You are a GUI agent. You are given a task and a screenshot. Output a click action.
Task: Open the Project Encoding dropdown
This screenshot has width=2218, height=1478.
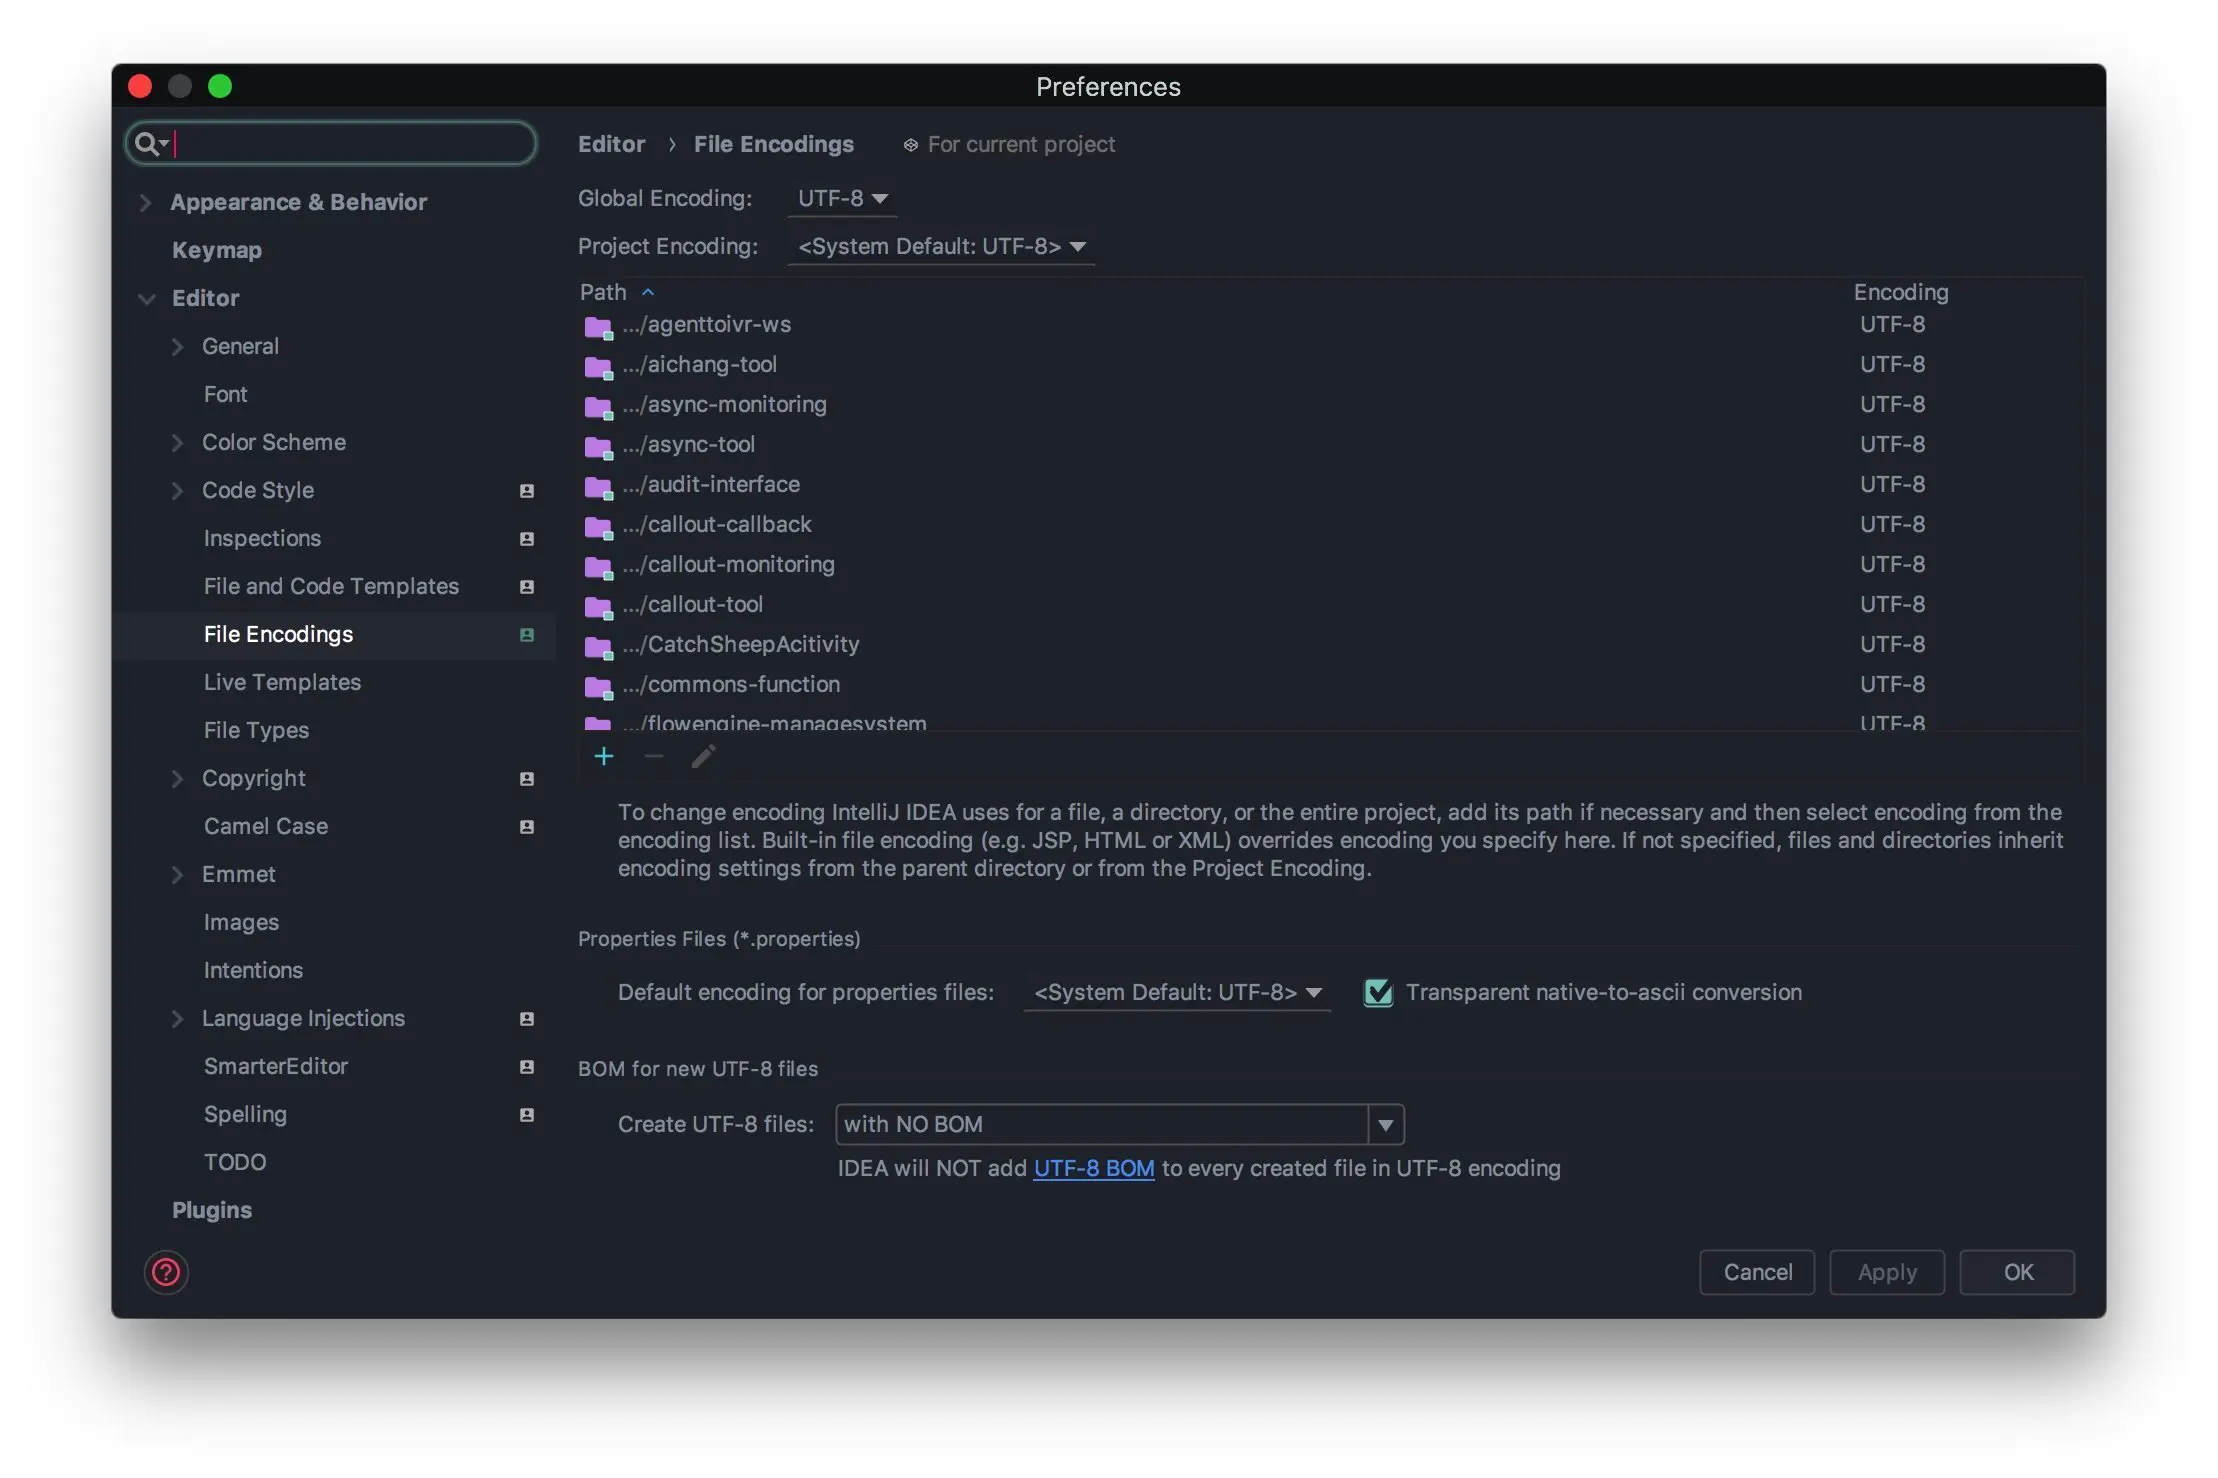(x=940, y=246)
